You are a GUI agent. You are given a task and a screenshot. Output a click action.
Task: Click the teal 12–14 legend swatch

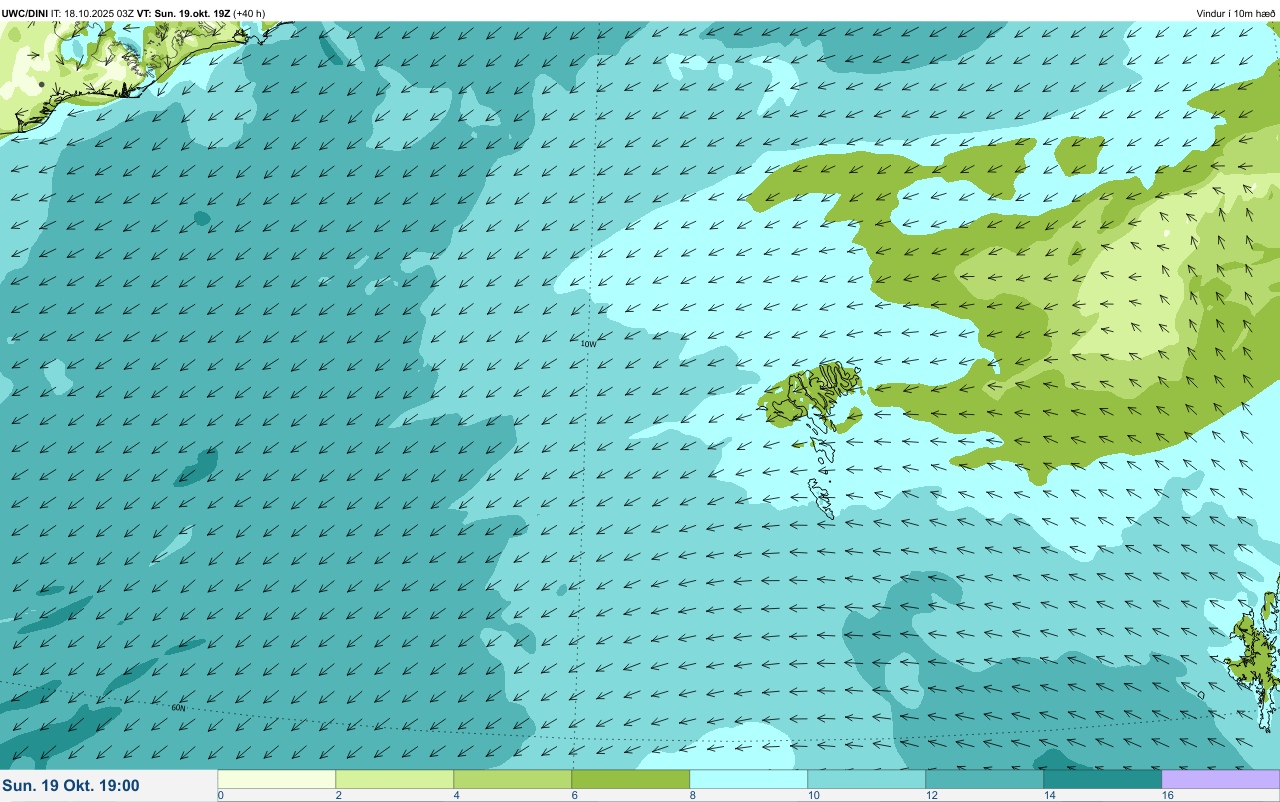coord(985,779)
